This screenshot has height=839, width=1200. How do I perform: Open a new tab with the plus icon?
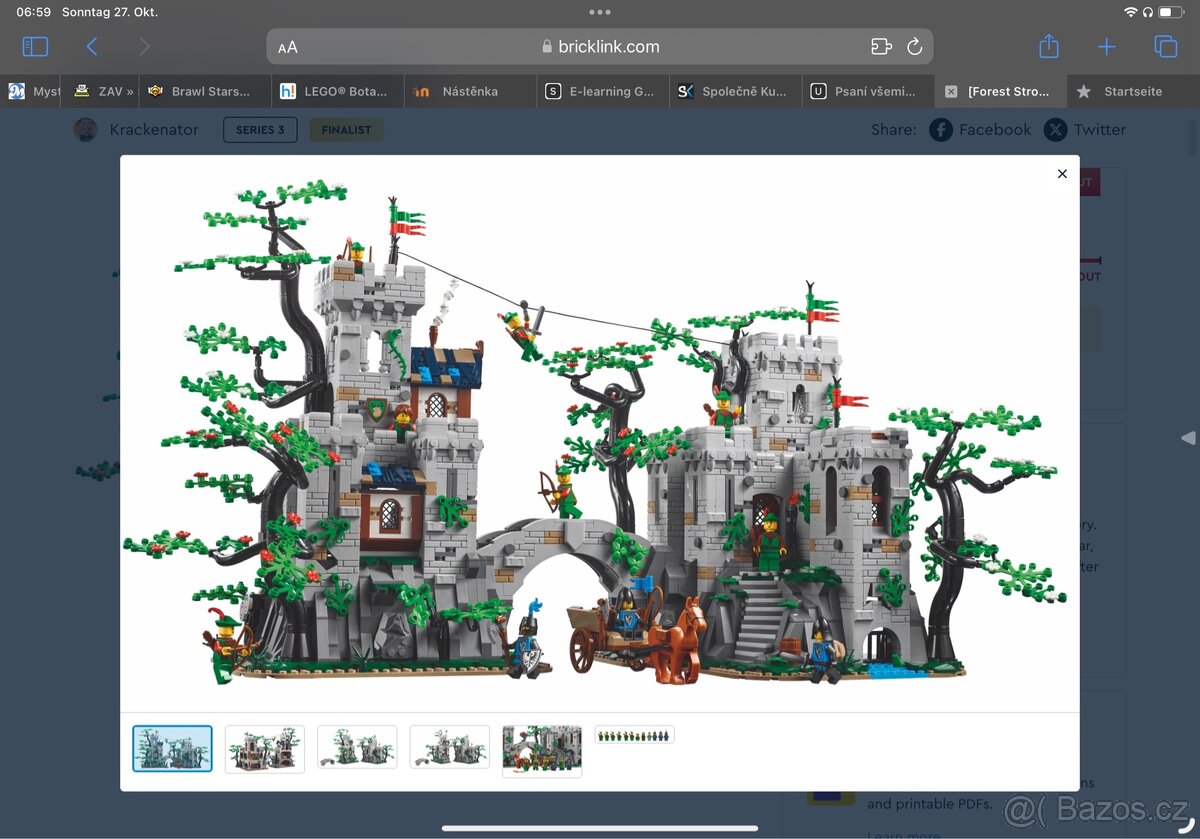click(1106, 46)
